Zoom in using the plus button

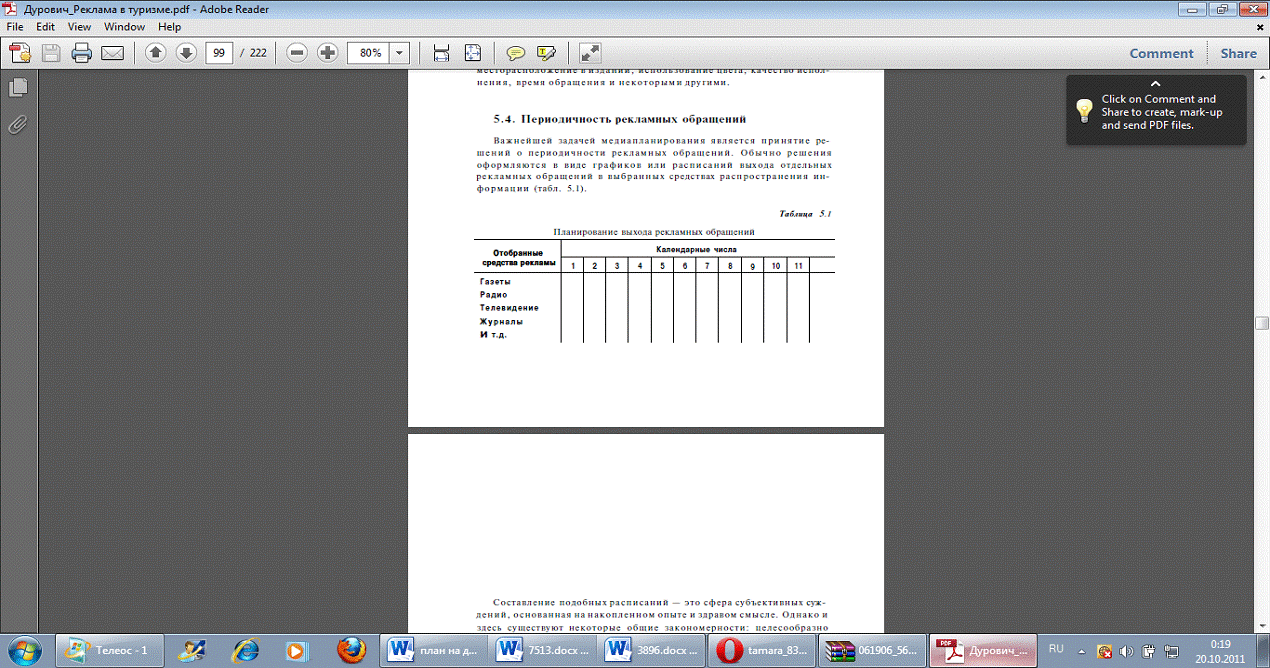click(327, 53)
